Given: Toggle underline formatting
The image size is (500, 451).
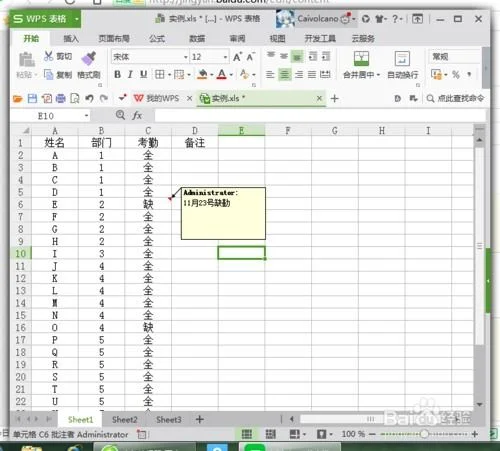Looking at the screenshot, I should pos(143,74).
